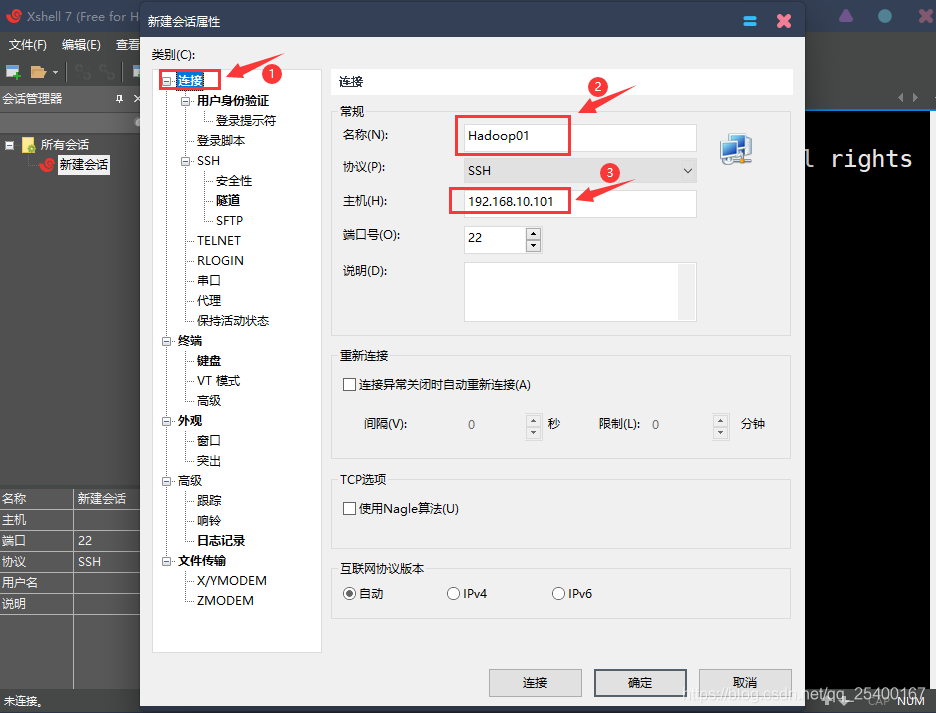The height and width of the screenshot is (713, 936).
Task: Pin the 会话管理器 panel
Action: pos(119,99)
